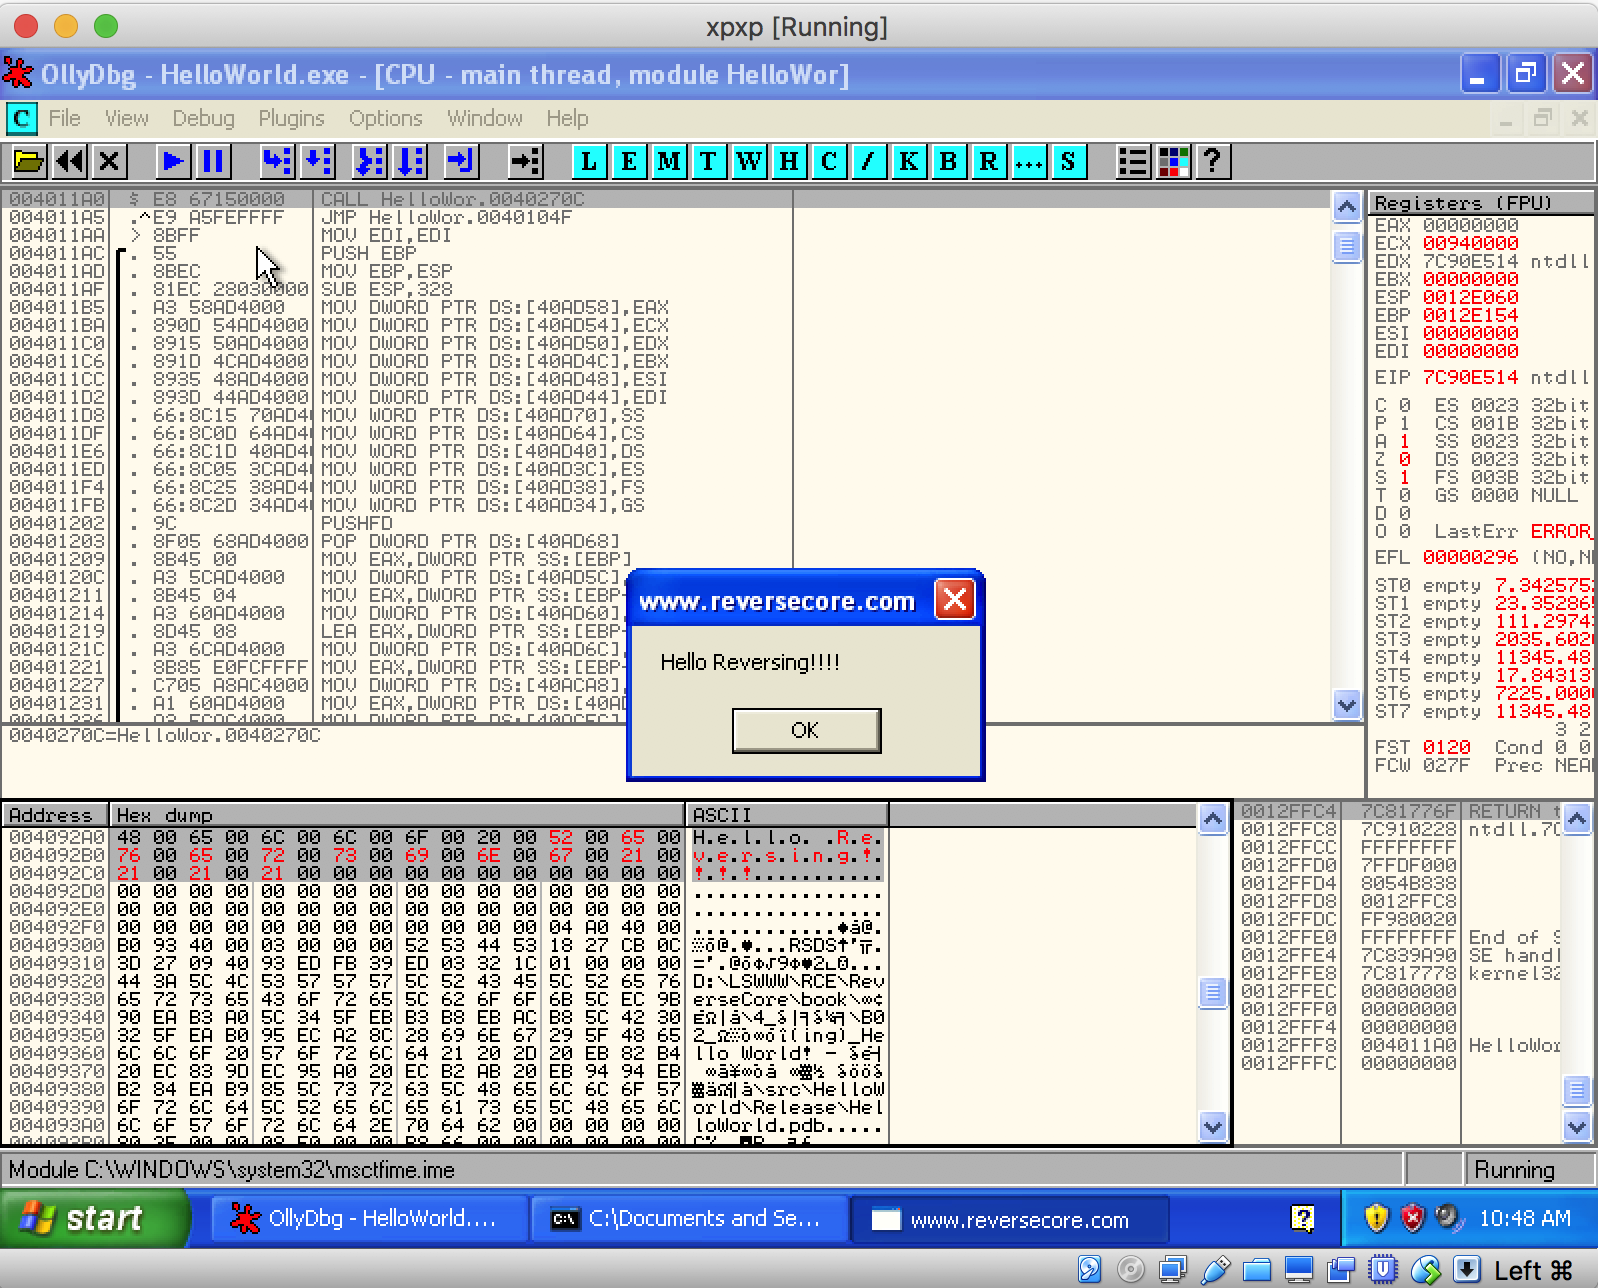The width and height of the screenshot is (1598, 1288).
Task: Open Executable modules with E button
Action: pos(629,161)
